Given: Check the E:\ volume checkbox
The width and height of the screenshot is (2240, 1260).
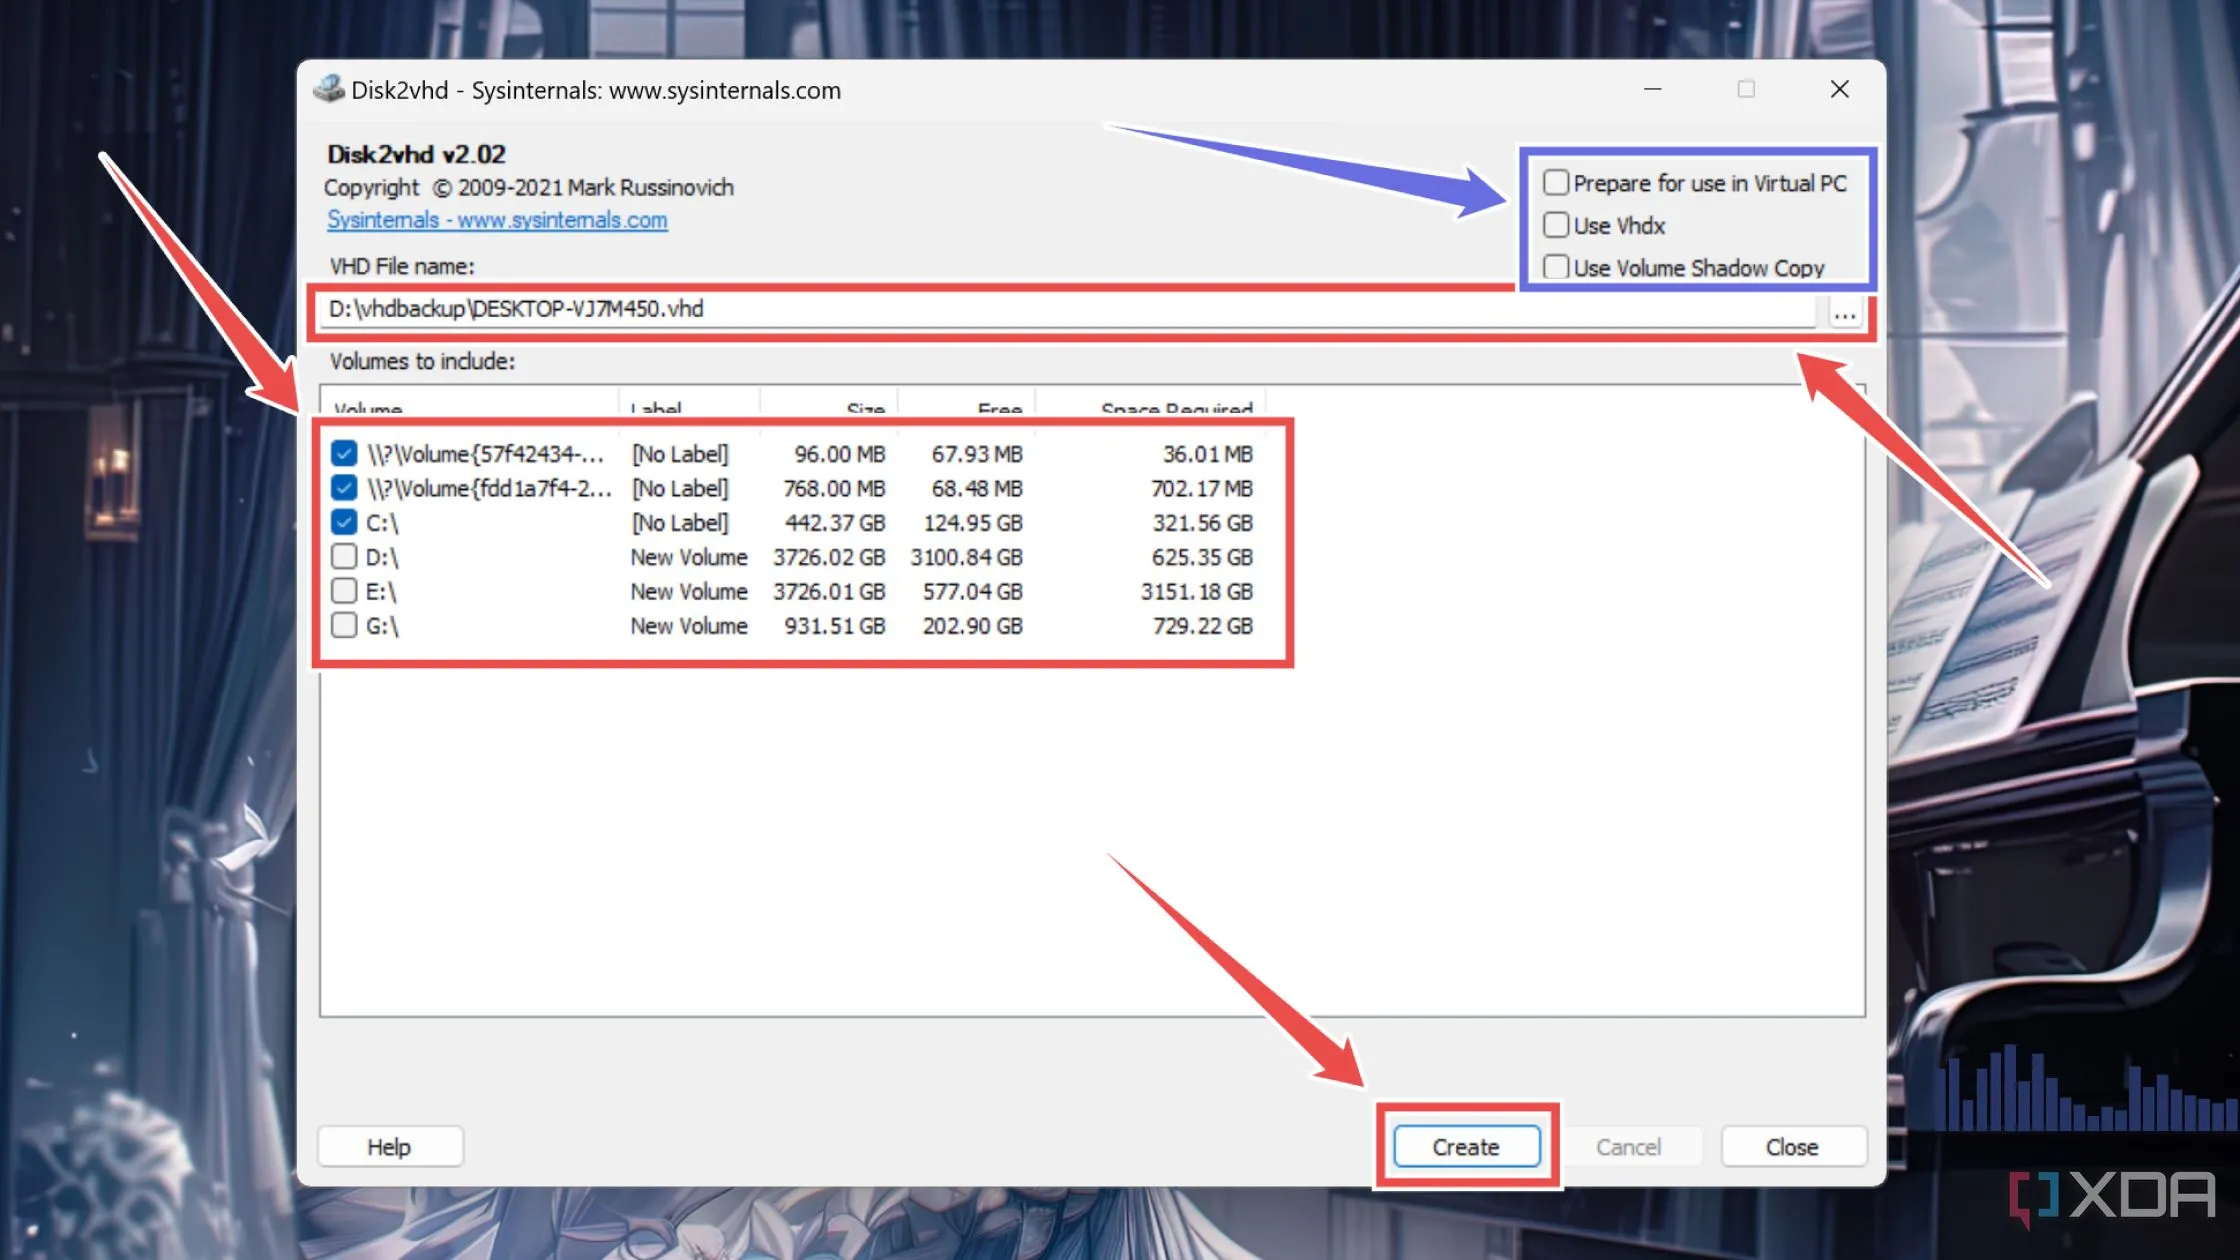Looking at the screenshot, I should (x=344, y=590).
